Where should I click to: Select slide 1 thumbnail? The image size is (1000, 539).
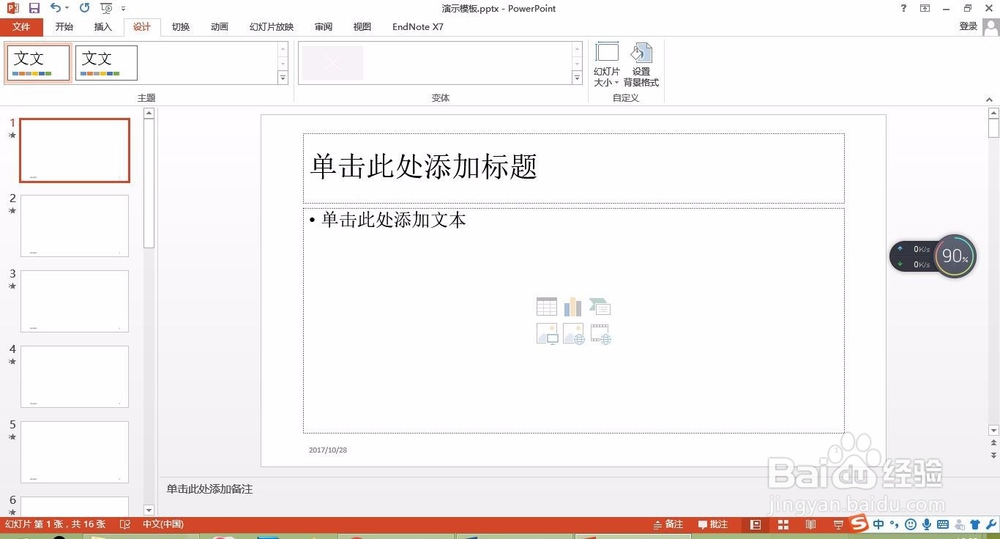(75, 151)
